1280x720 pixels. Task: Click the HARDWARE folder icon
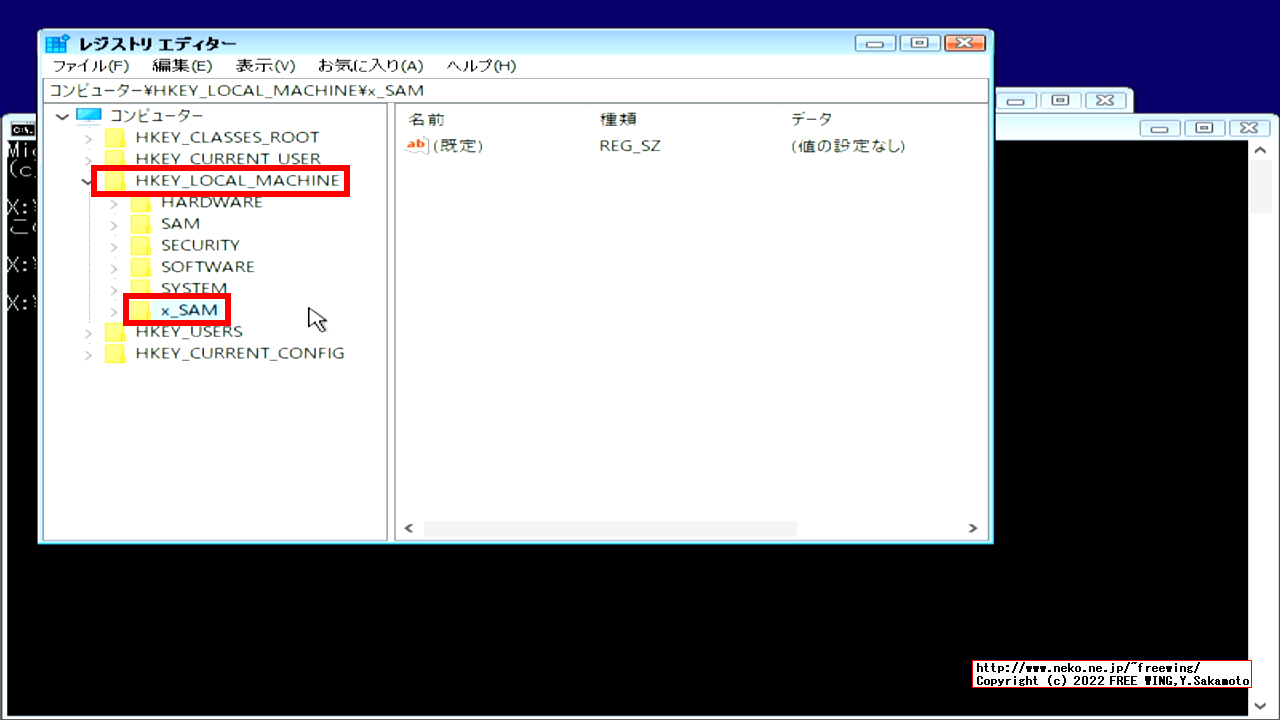click(x=139, y=202)
